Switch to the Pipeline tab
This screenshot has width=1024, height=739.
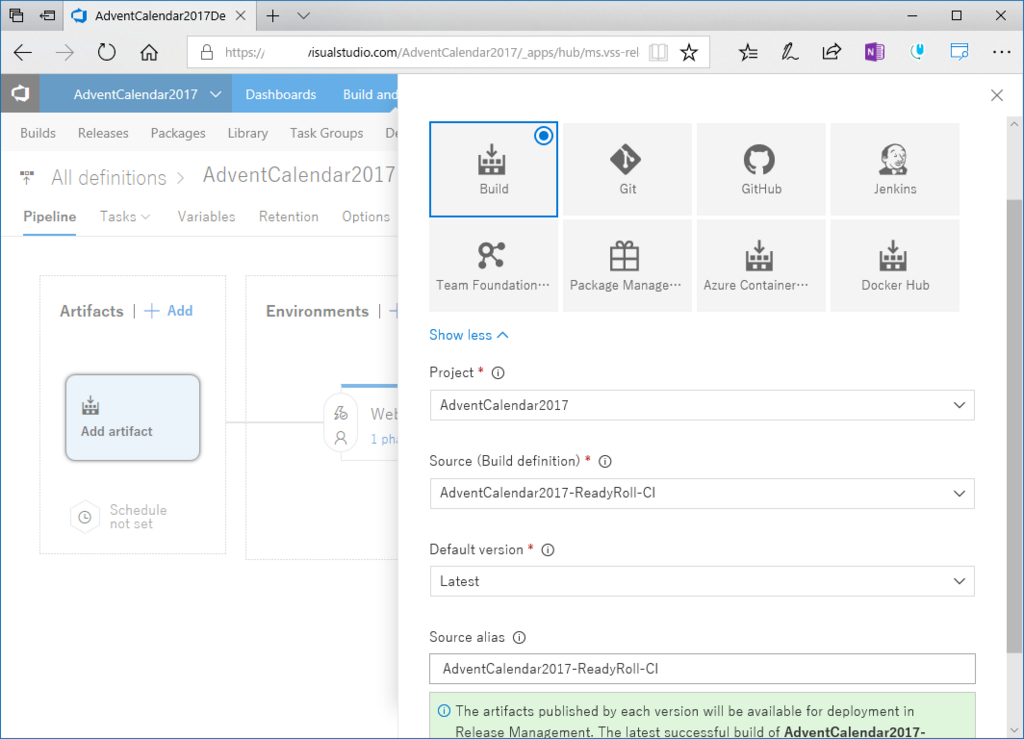point(50,217)
